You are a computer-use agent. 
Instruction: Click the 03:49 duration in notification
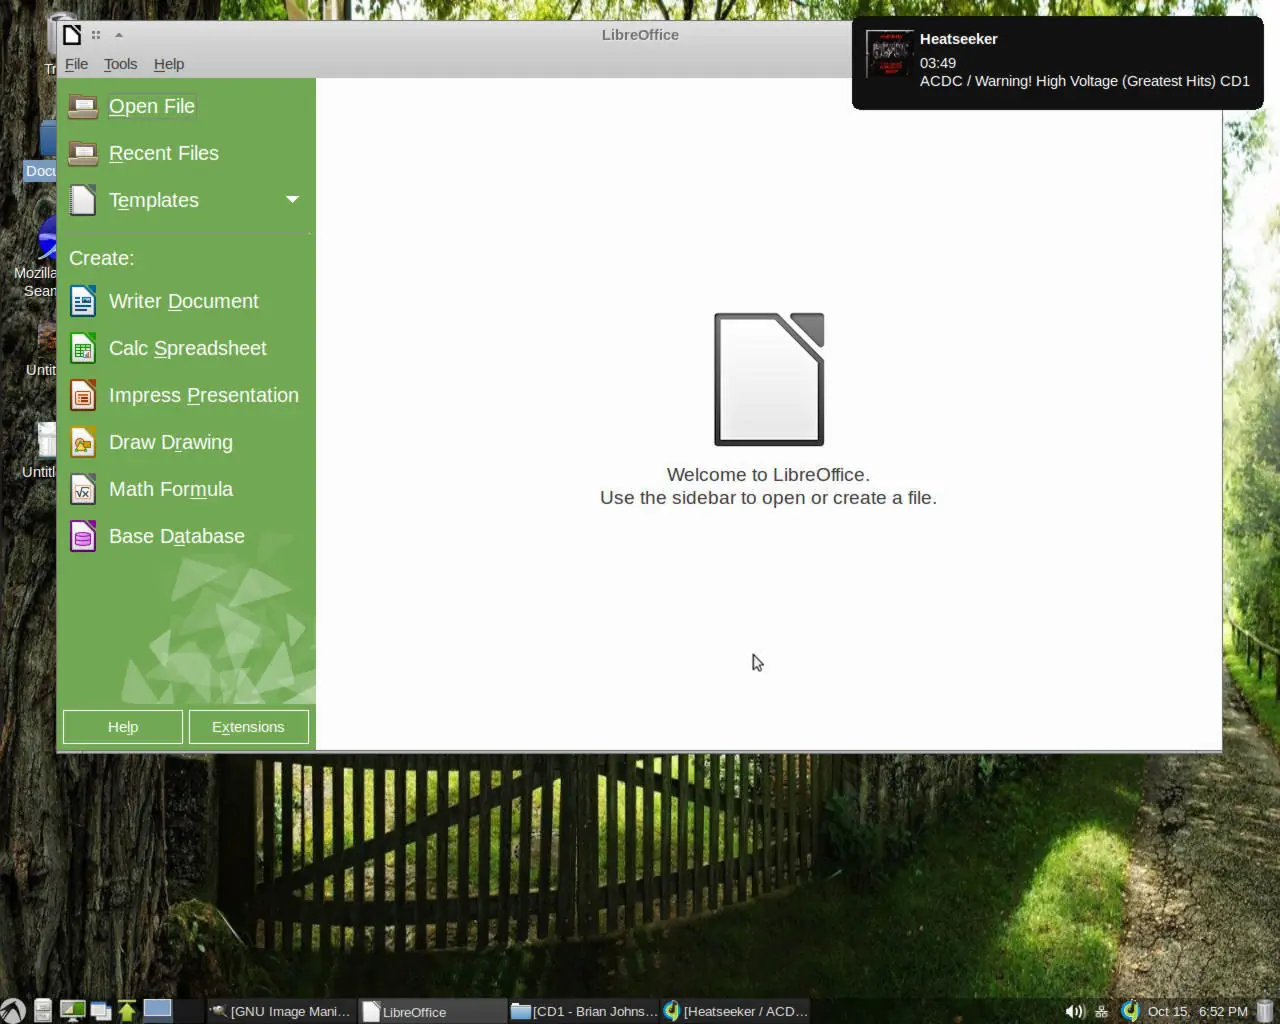(x=938, y=63)
